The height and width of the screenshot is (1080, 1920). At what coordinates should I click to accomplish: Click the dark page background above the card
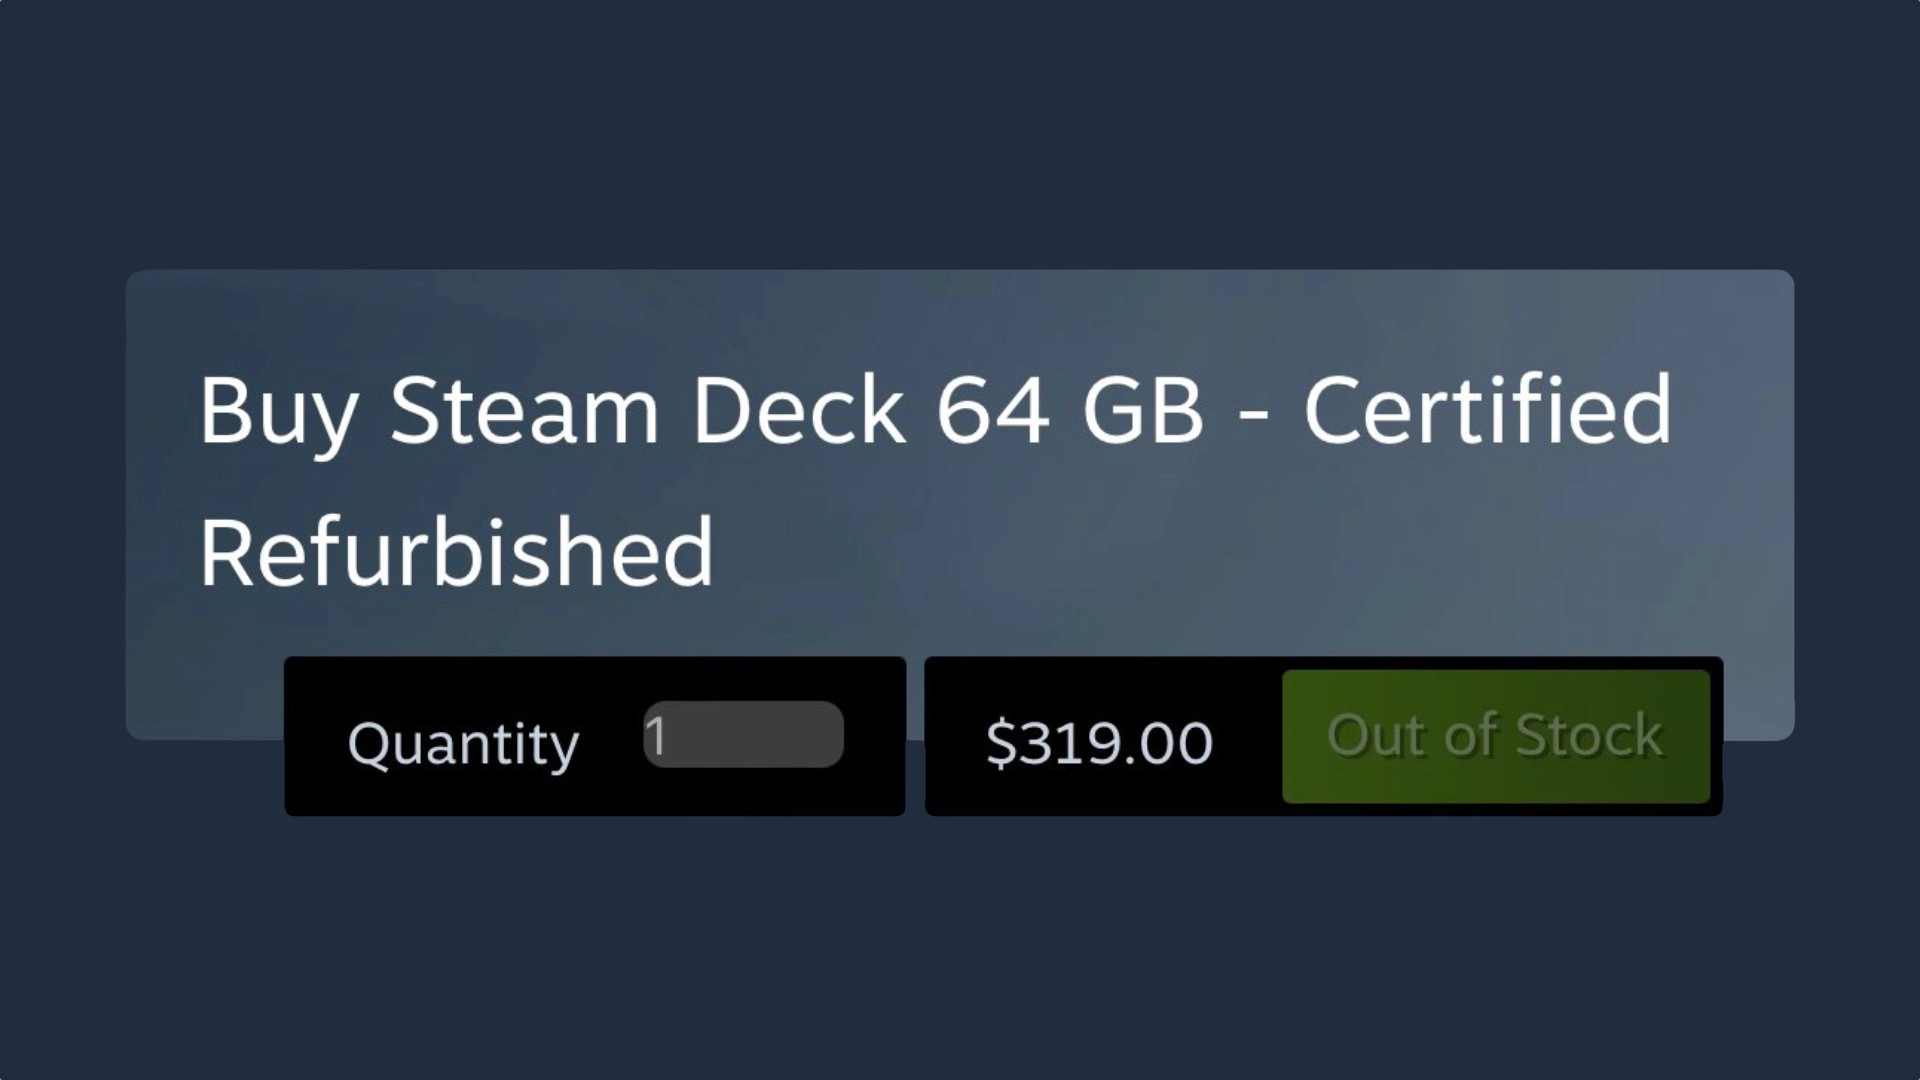click(x=960, y=130)
